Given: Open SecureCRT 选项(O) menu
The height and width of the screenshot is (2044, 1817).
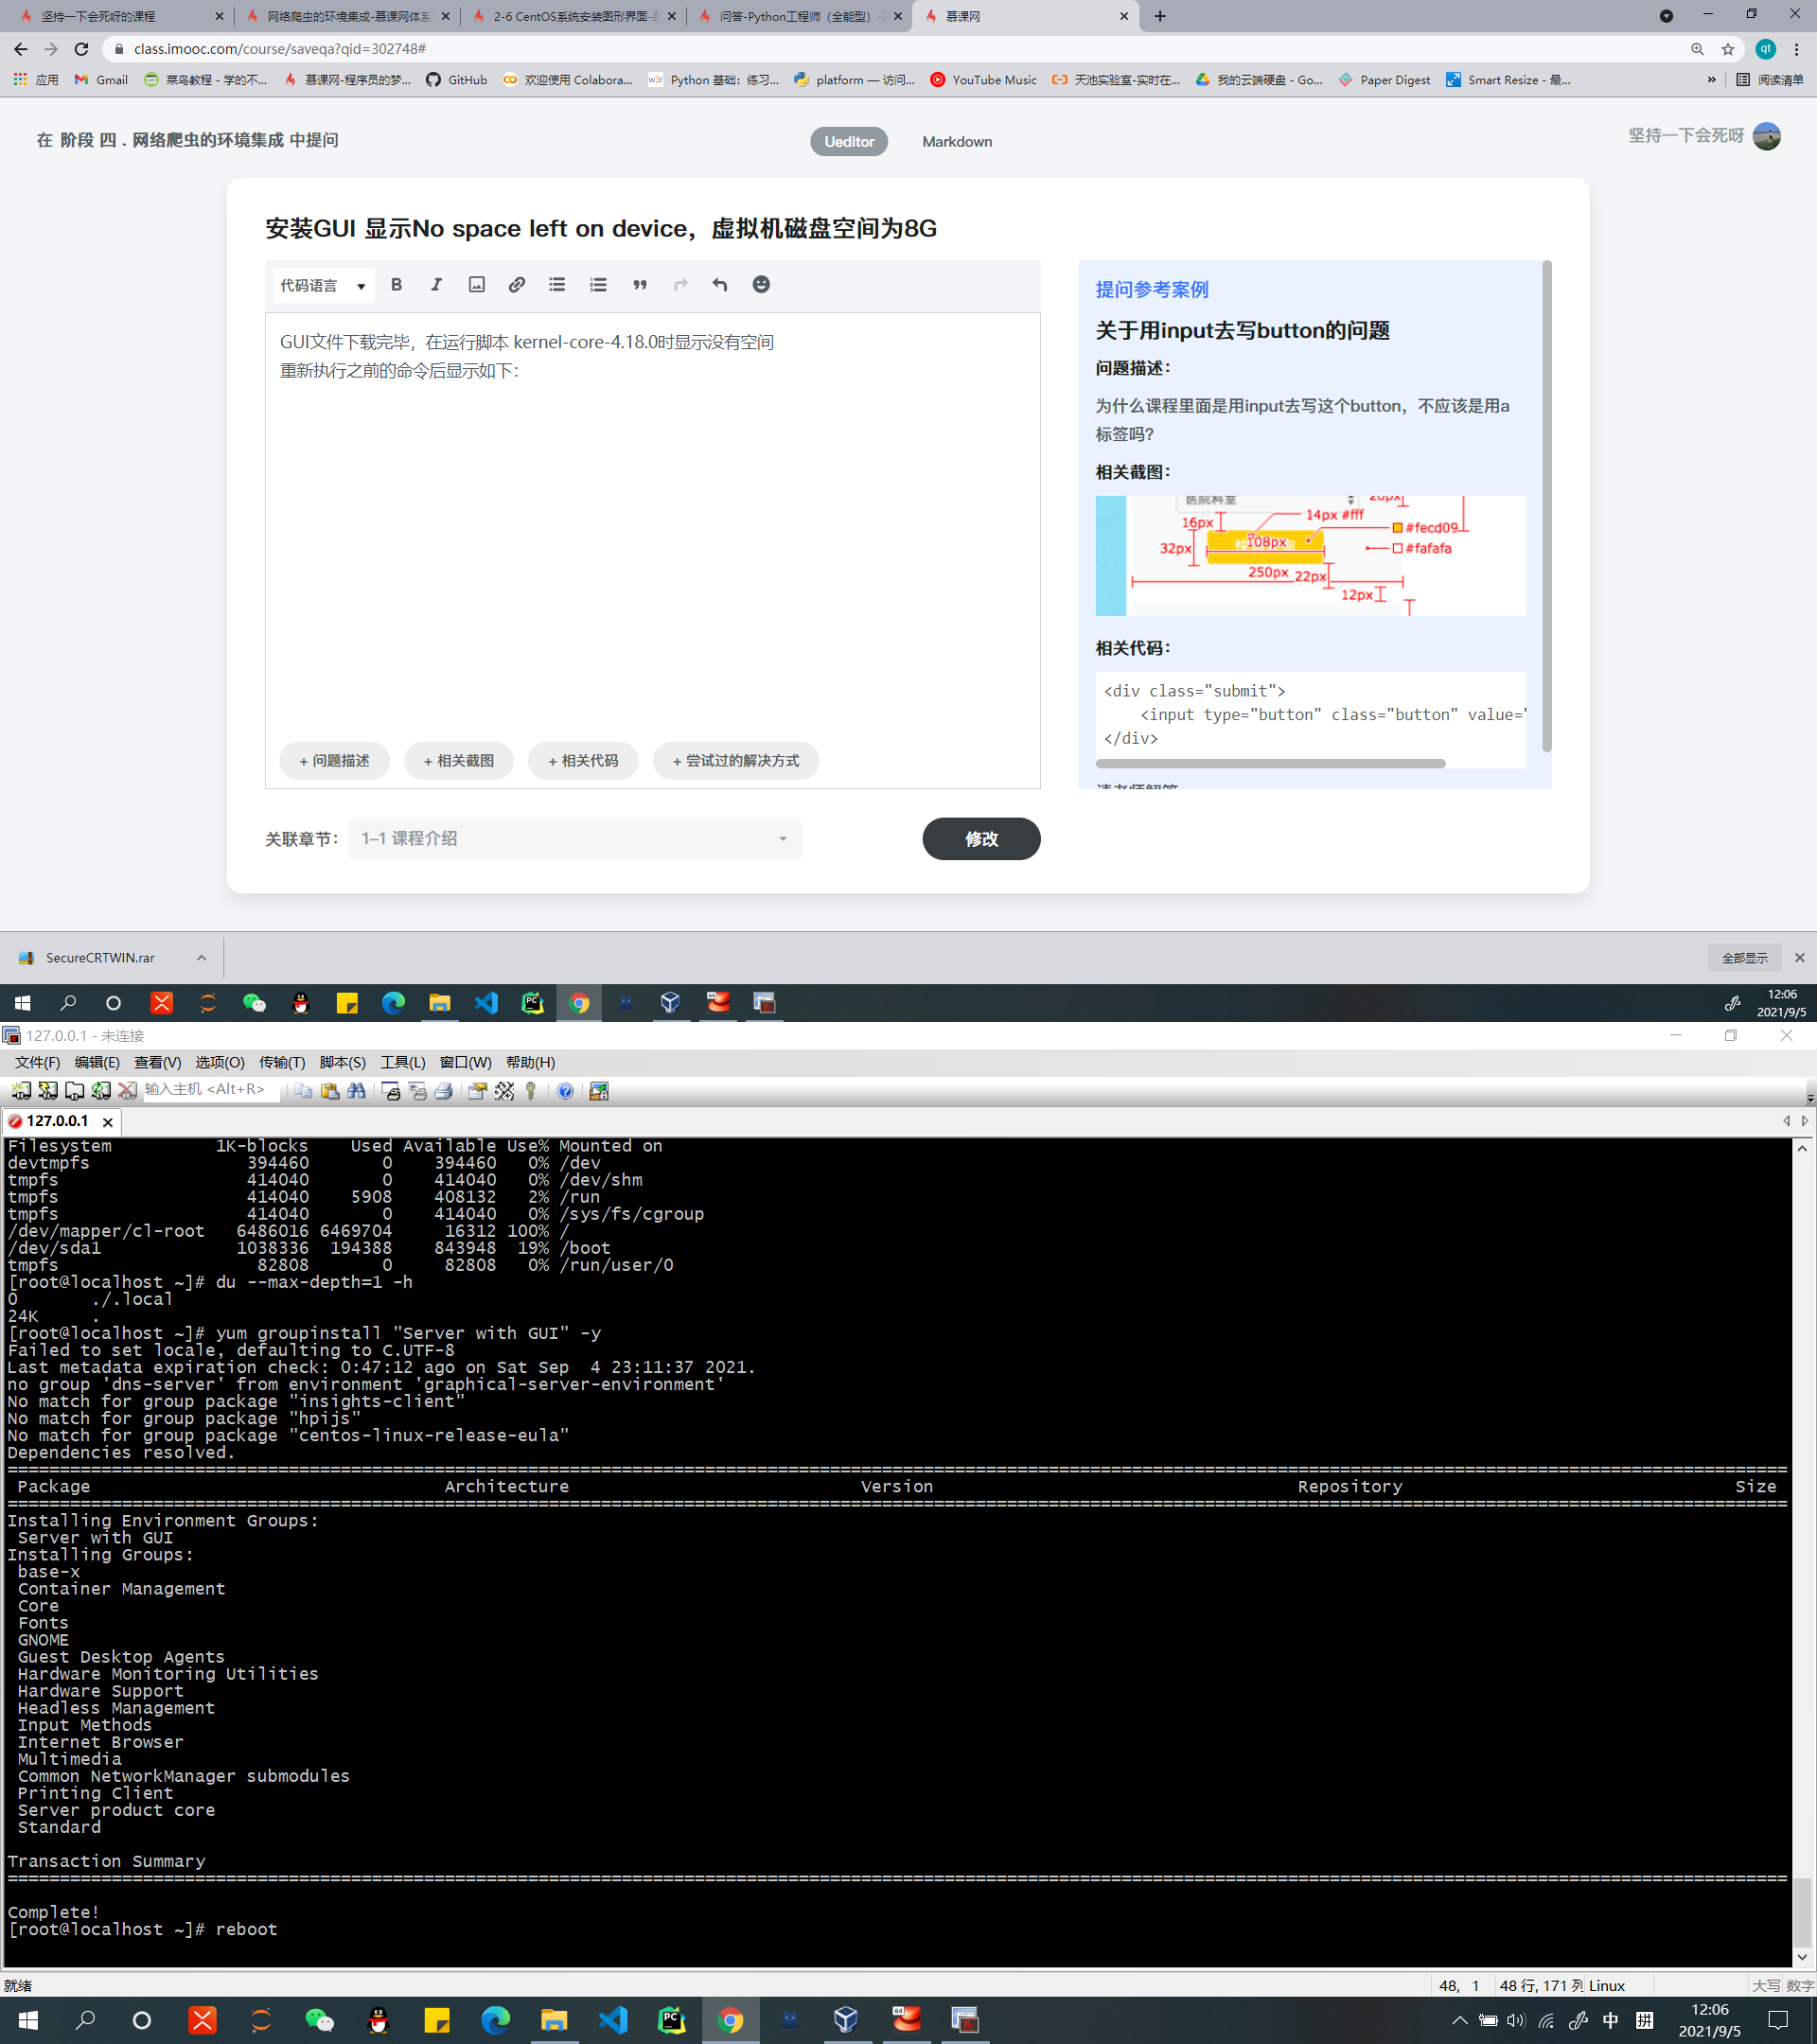Looking at the screenshot, I should [219, 1062].
